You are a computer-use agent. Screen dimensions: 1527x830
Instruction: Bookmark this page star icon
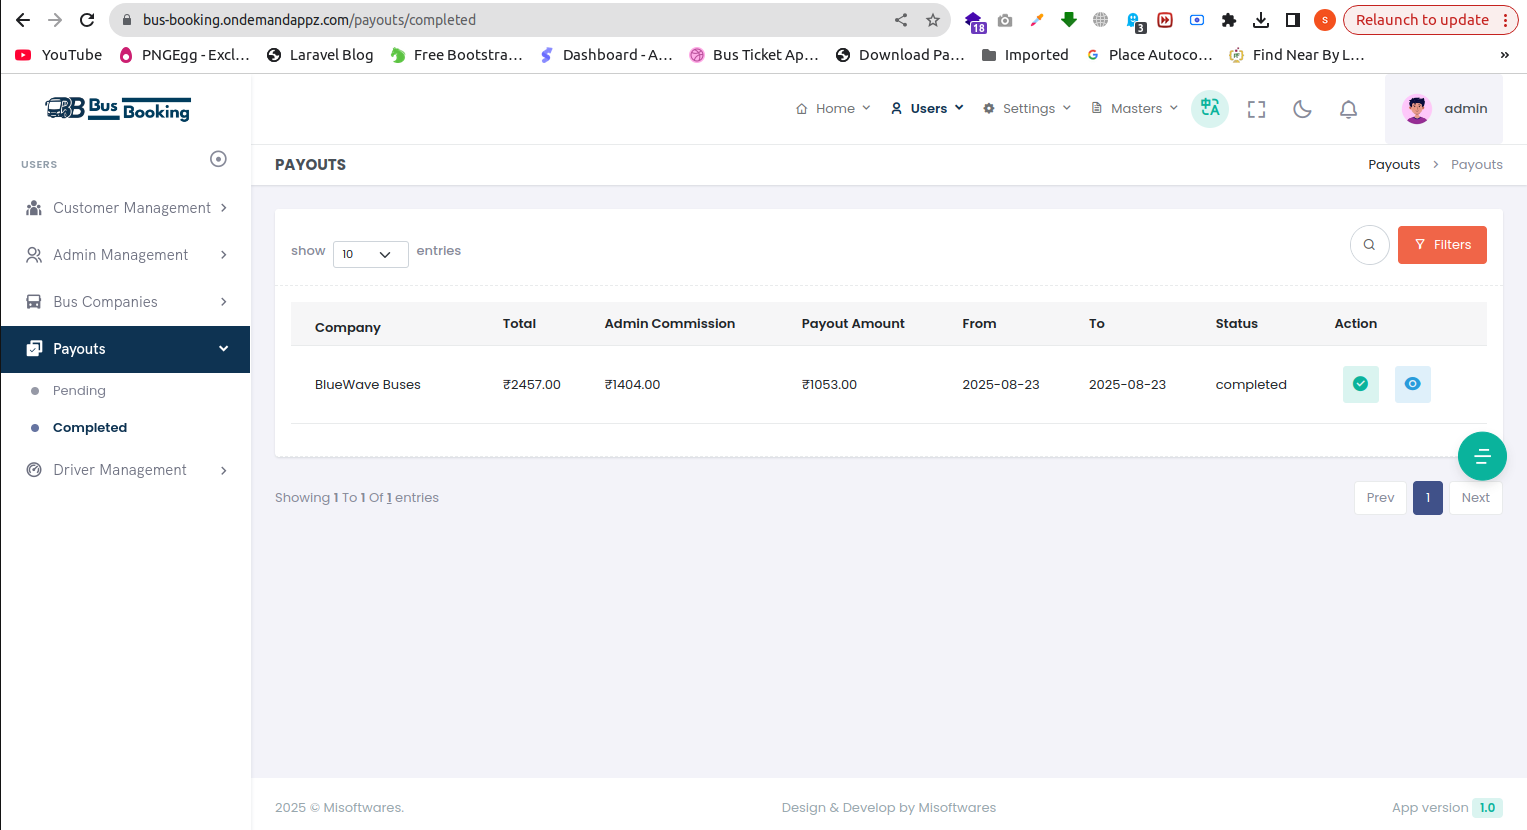pos(933,20)
